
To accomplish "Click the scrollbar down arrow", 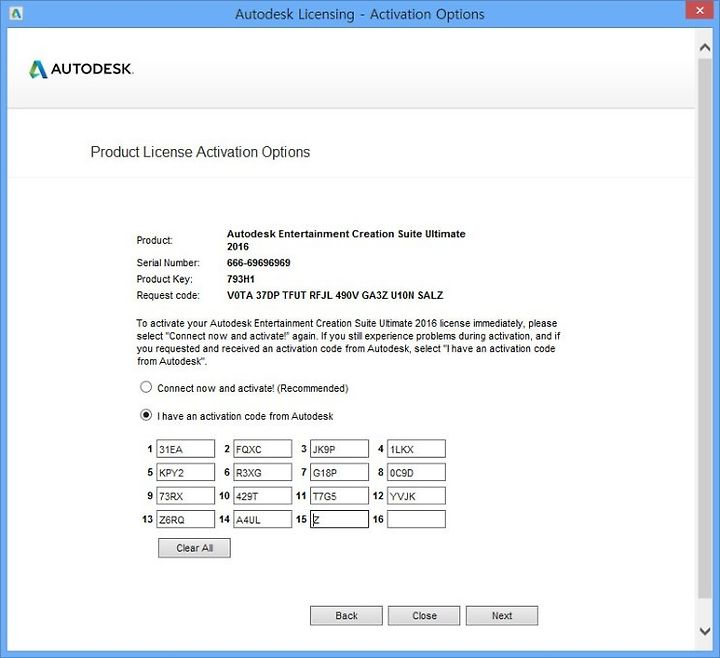I will [x=705, y=631].
